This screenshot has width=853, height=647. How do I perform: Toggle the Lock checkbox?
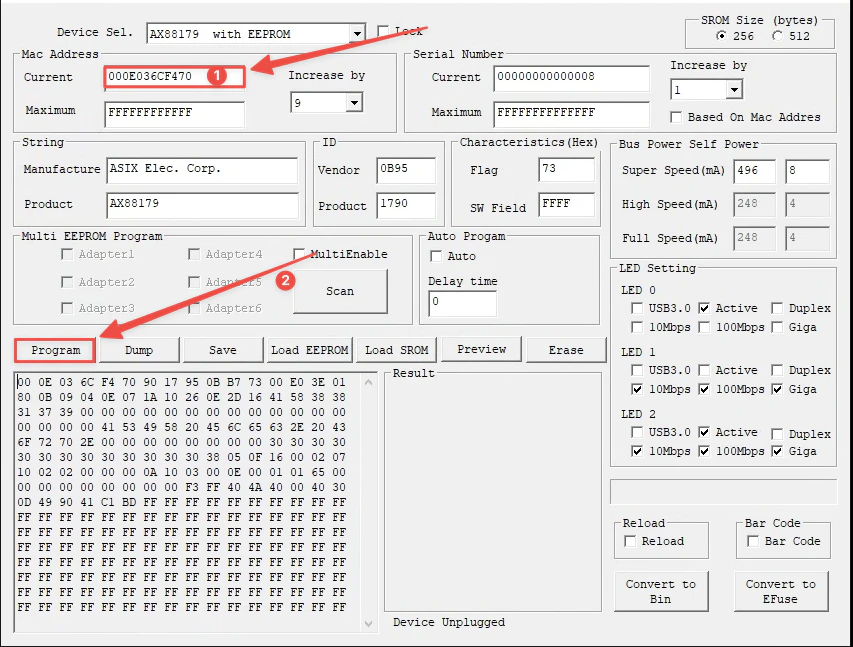coord(383,31)
